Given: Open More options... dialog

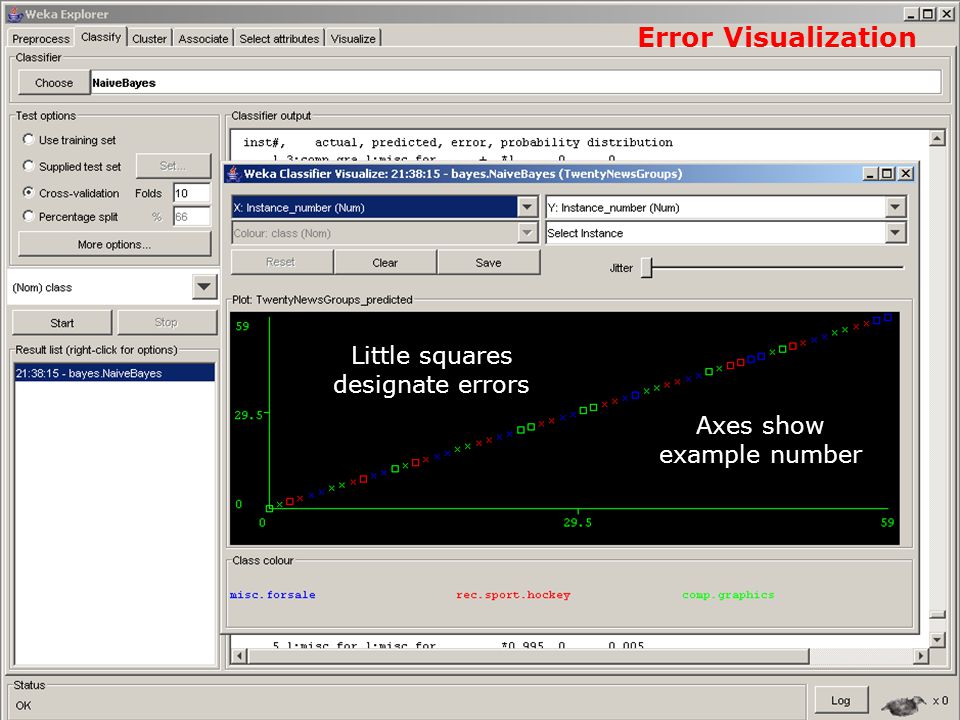Looking at the screenshot, I should [x=114, y=244].
